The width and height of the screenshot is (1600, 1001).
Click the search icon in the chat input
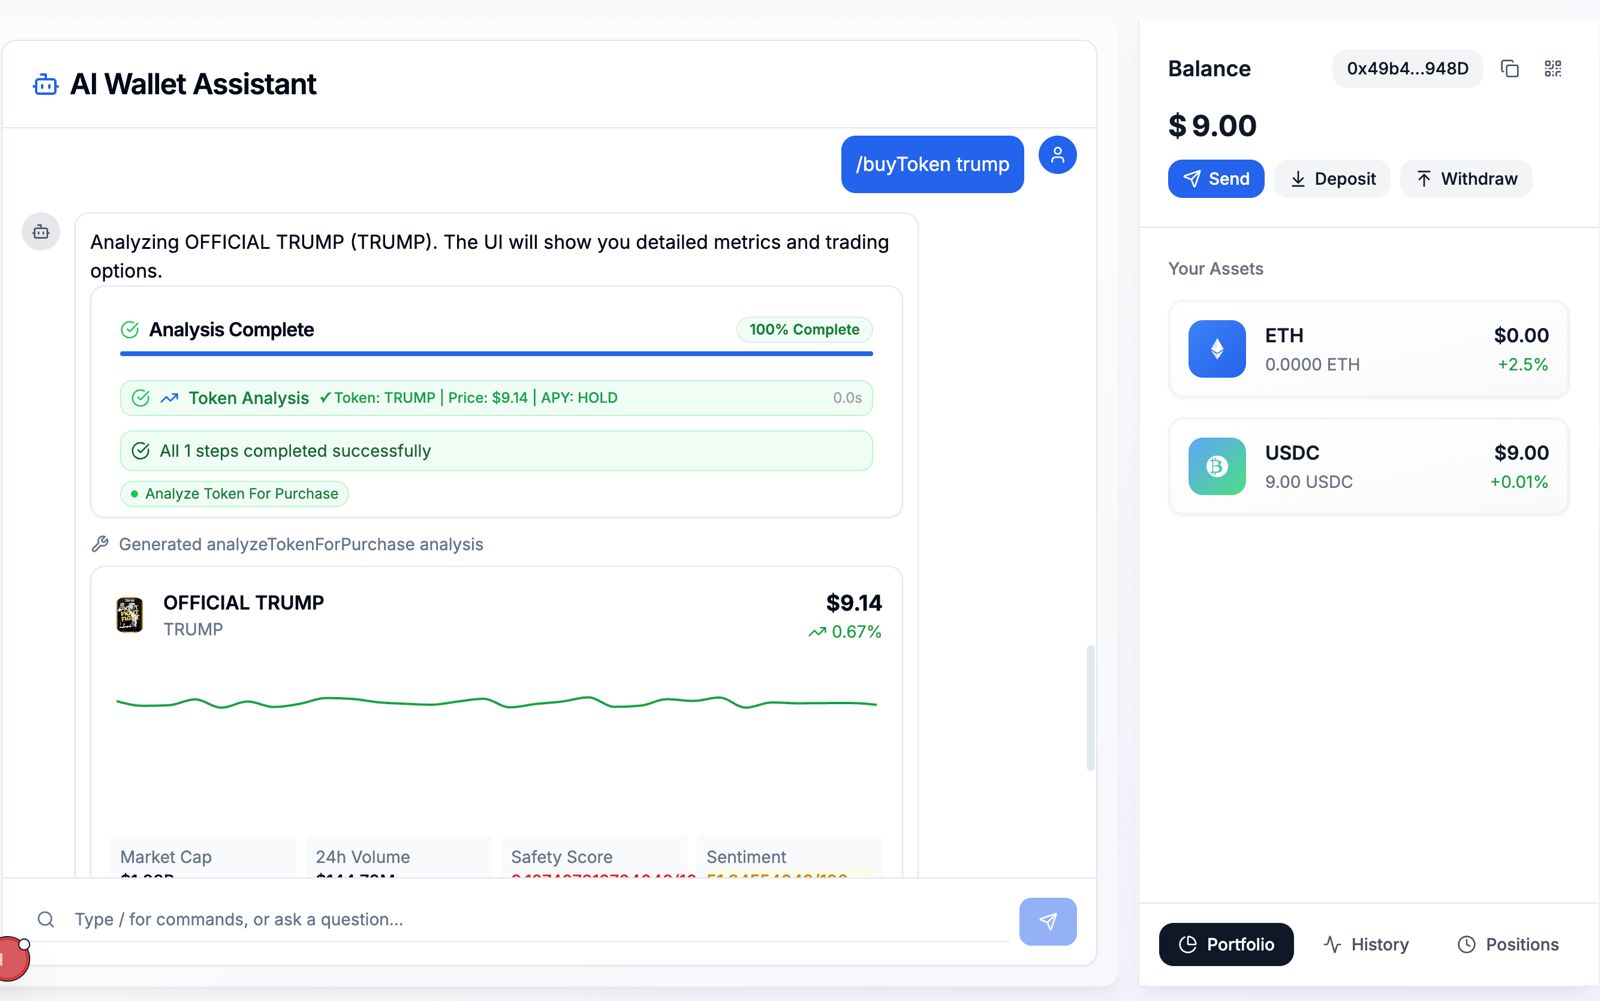pos(46,919)
